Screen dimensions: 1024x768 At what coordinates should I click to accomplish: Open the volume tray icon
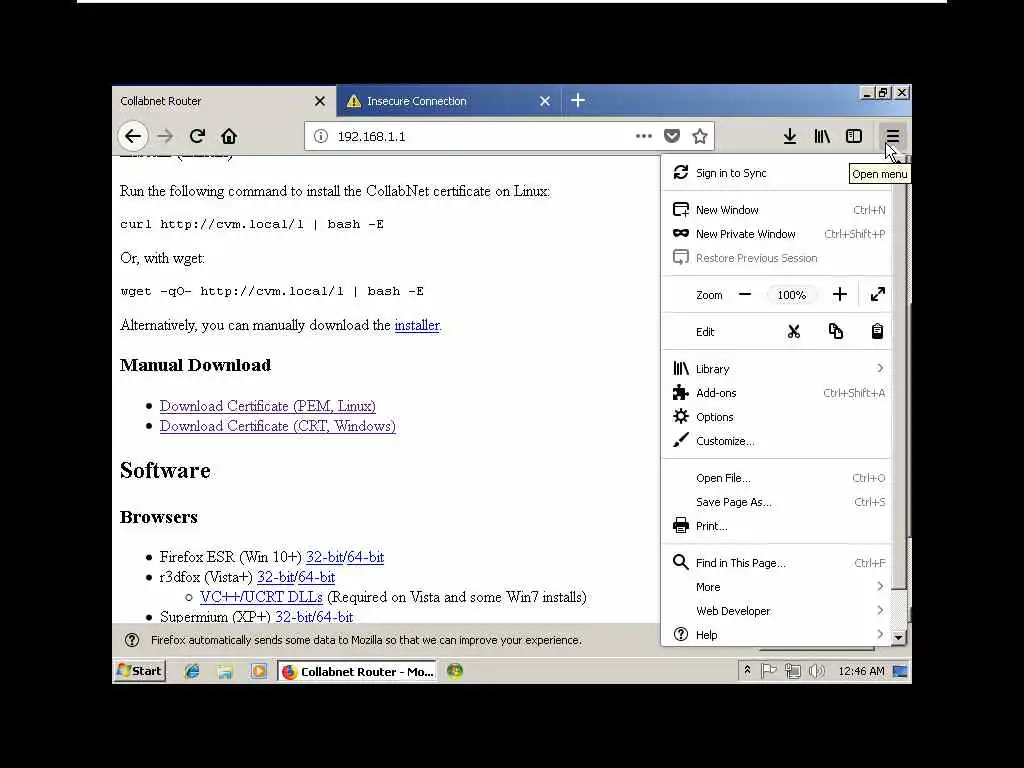pyautogui.click(x=817, y=671)
